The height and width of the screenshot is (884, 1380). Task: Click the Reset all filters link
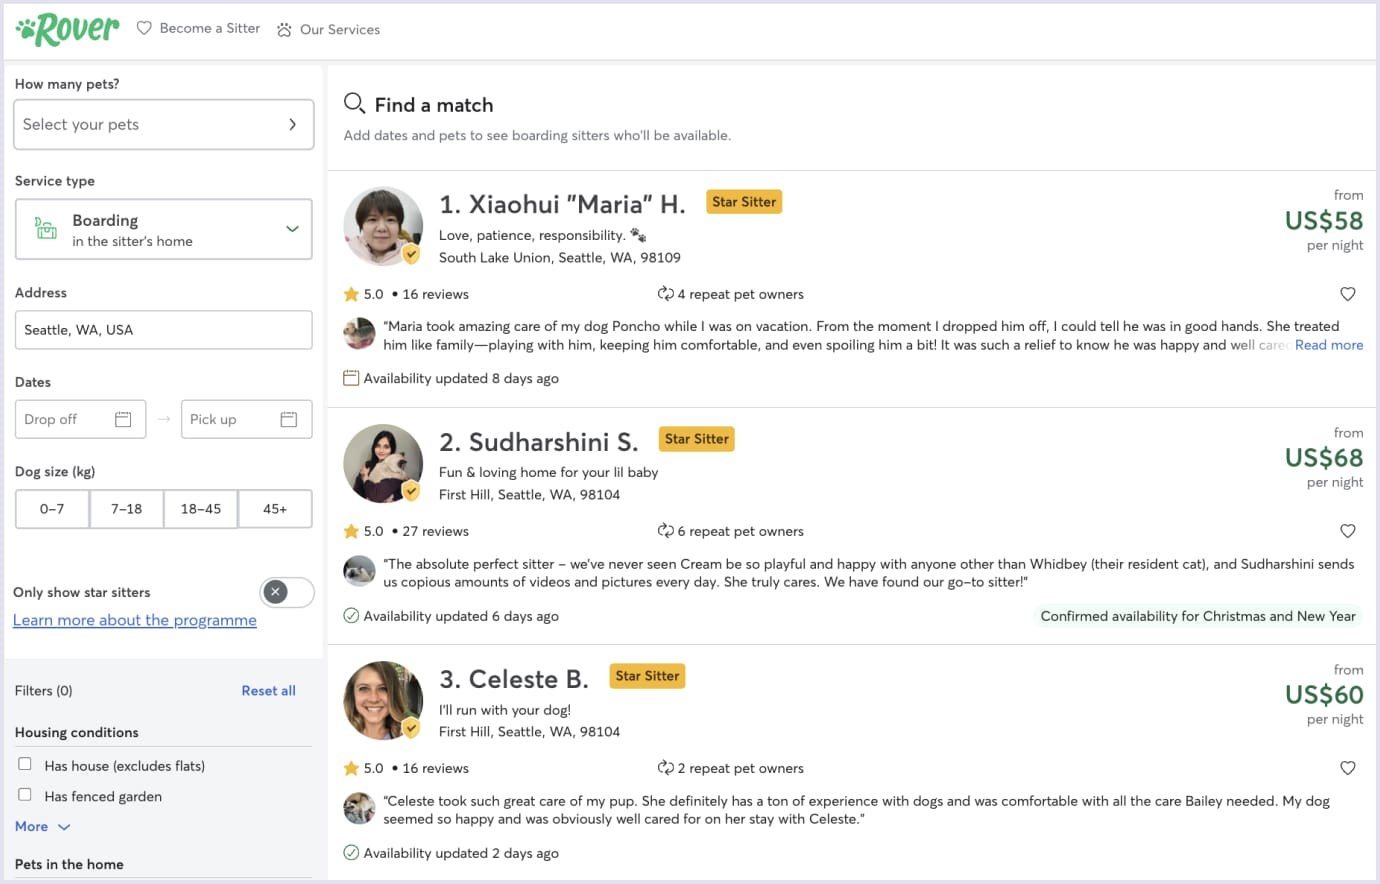268,690
